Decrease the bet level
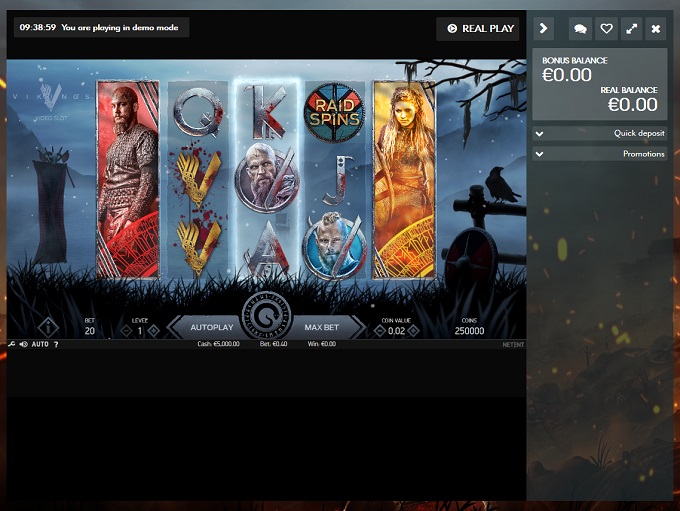Viewport: 680px width, 511px height. [x=126, y=331]
